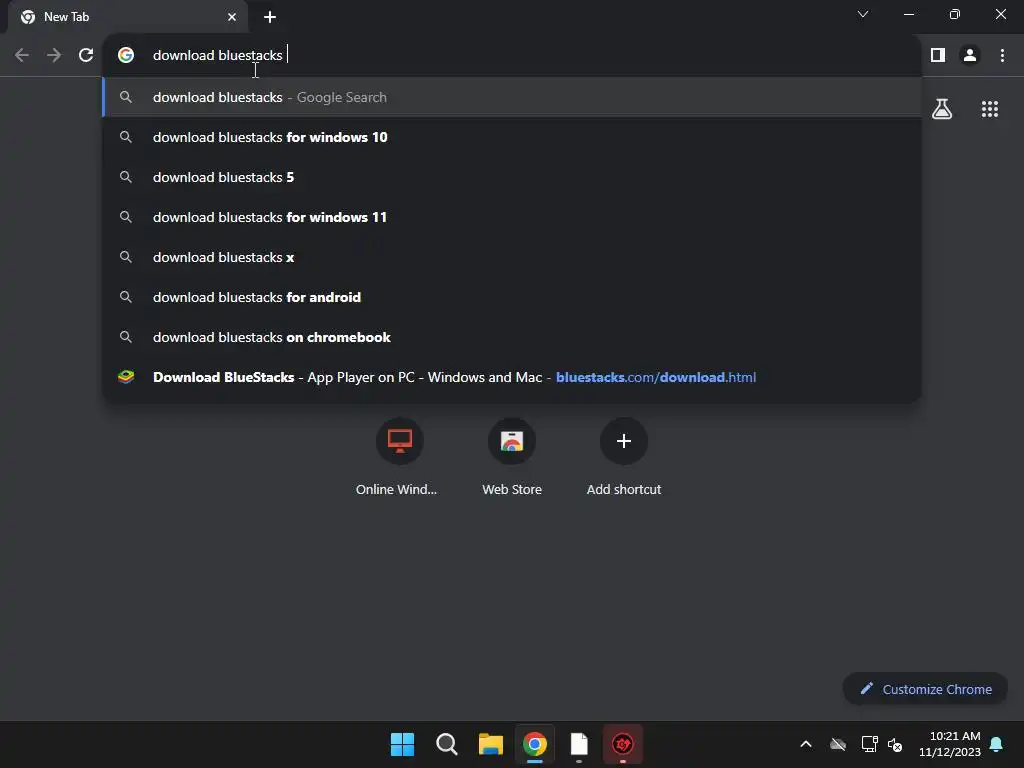The image size is (1024, 768).
Task: Open the bluestacks.com/download.html suggestion
Action: pos(512,377)
